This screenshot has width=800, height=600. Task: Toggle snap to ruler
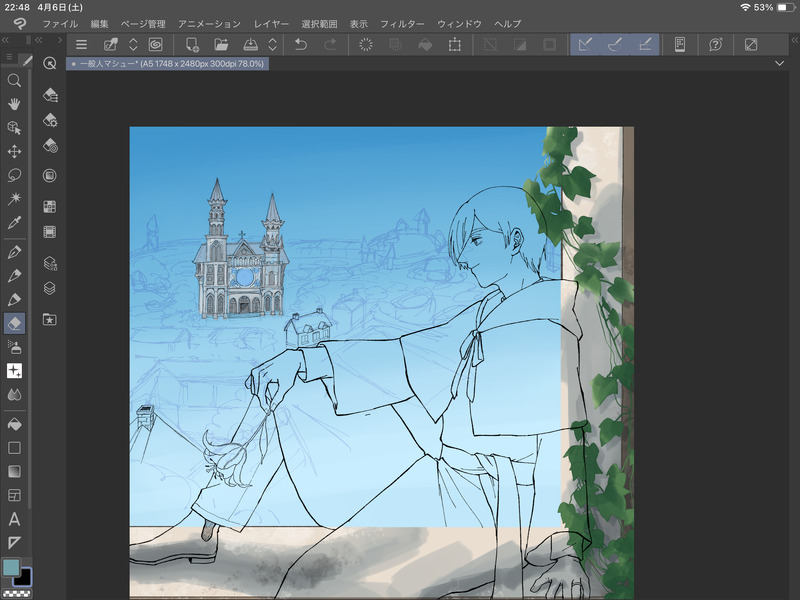pos(587,44)
